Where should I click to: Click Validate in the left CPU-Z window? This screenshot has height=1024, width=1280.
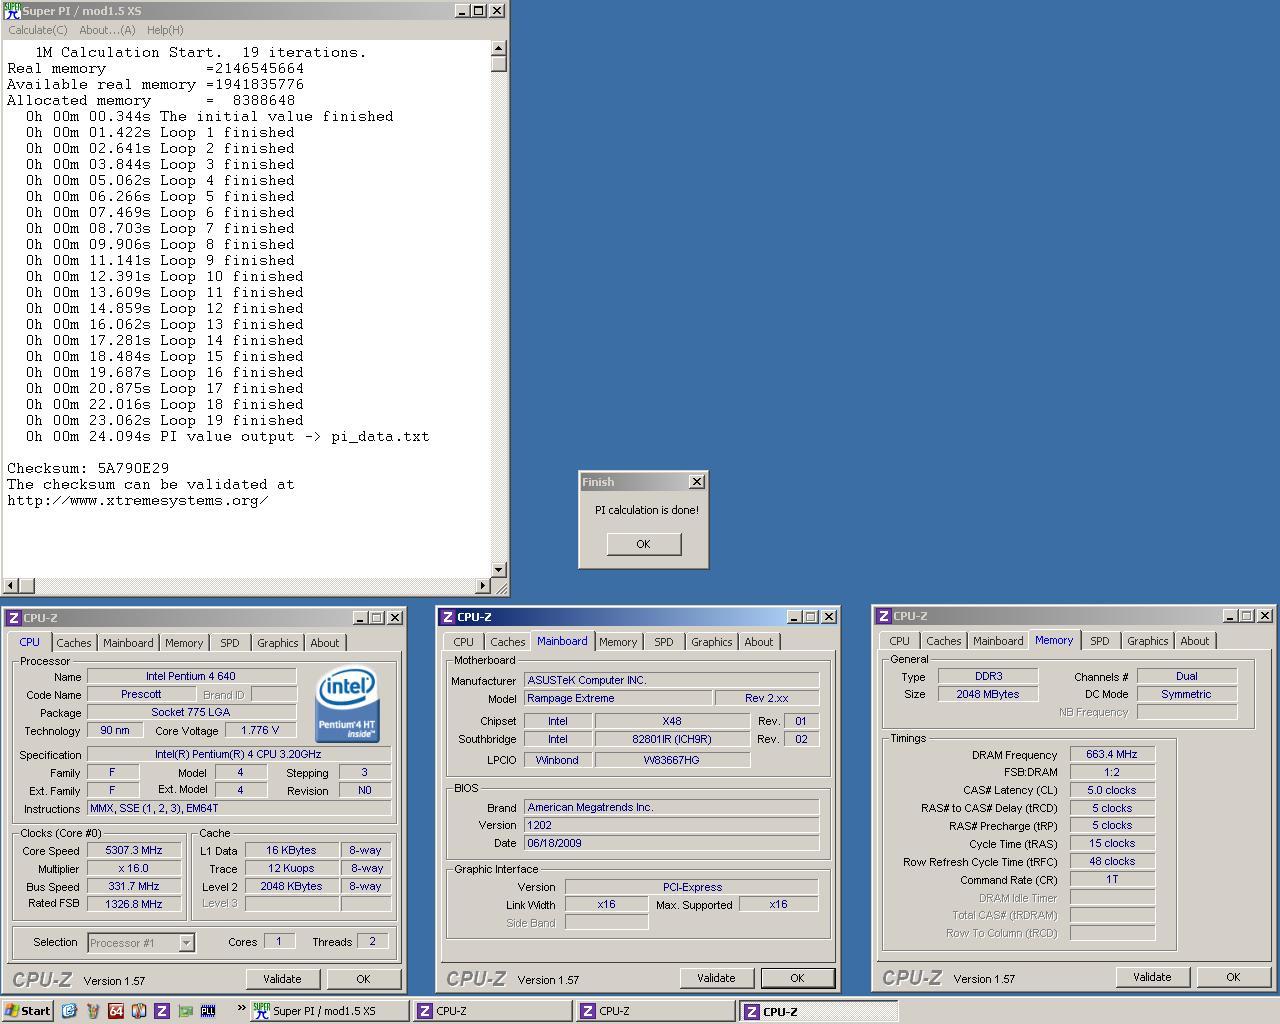point(282,979)
